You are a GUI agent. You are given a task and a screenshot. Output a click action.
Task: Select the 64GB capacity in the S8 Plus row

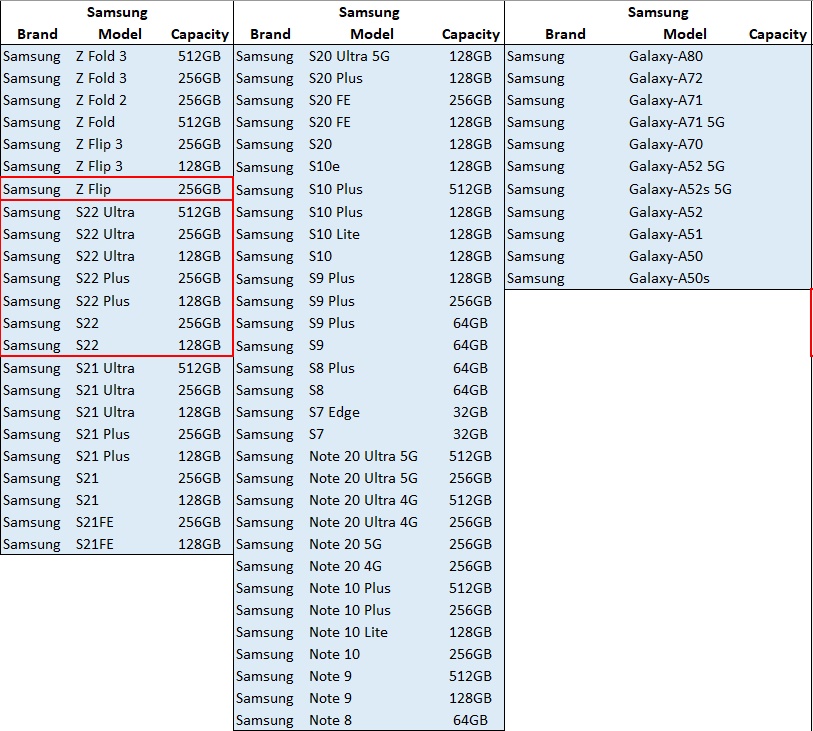pos(470,368)
